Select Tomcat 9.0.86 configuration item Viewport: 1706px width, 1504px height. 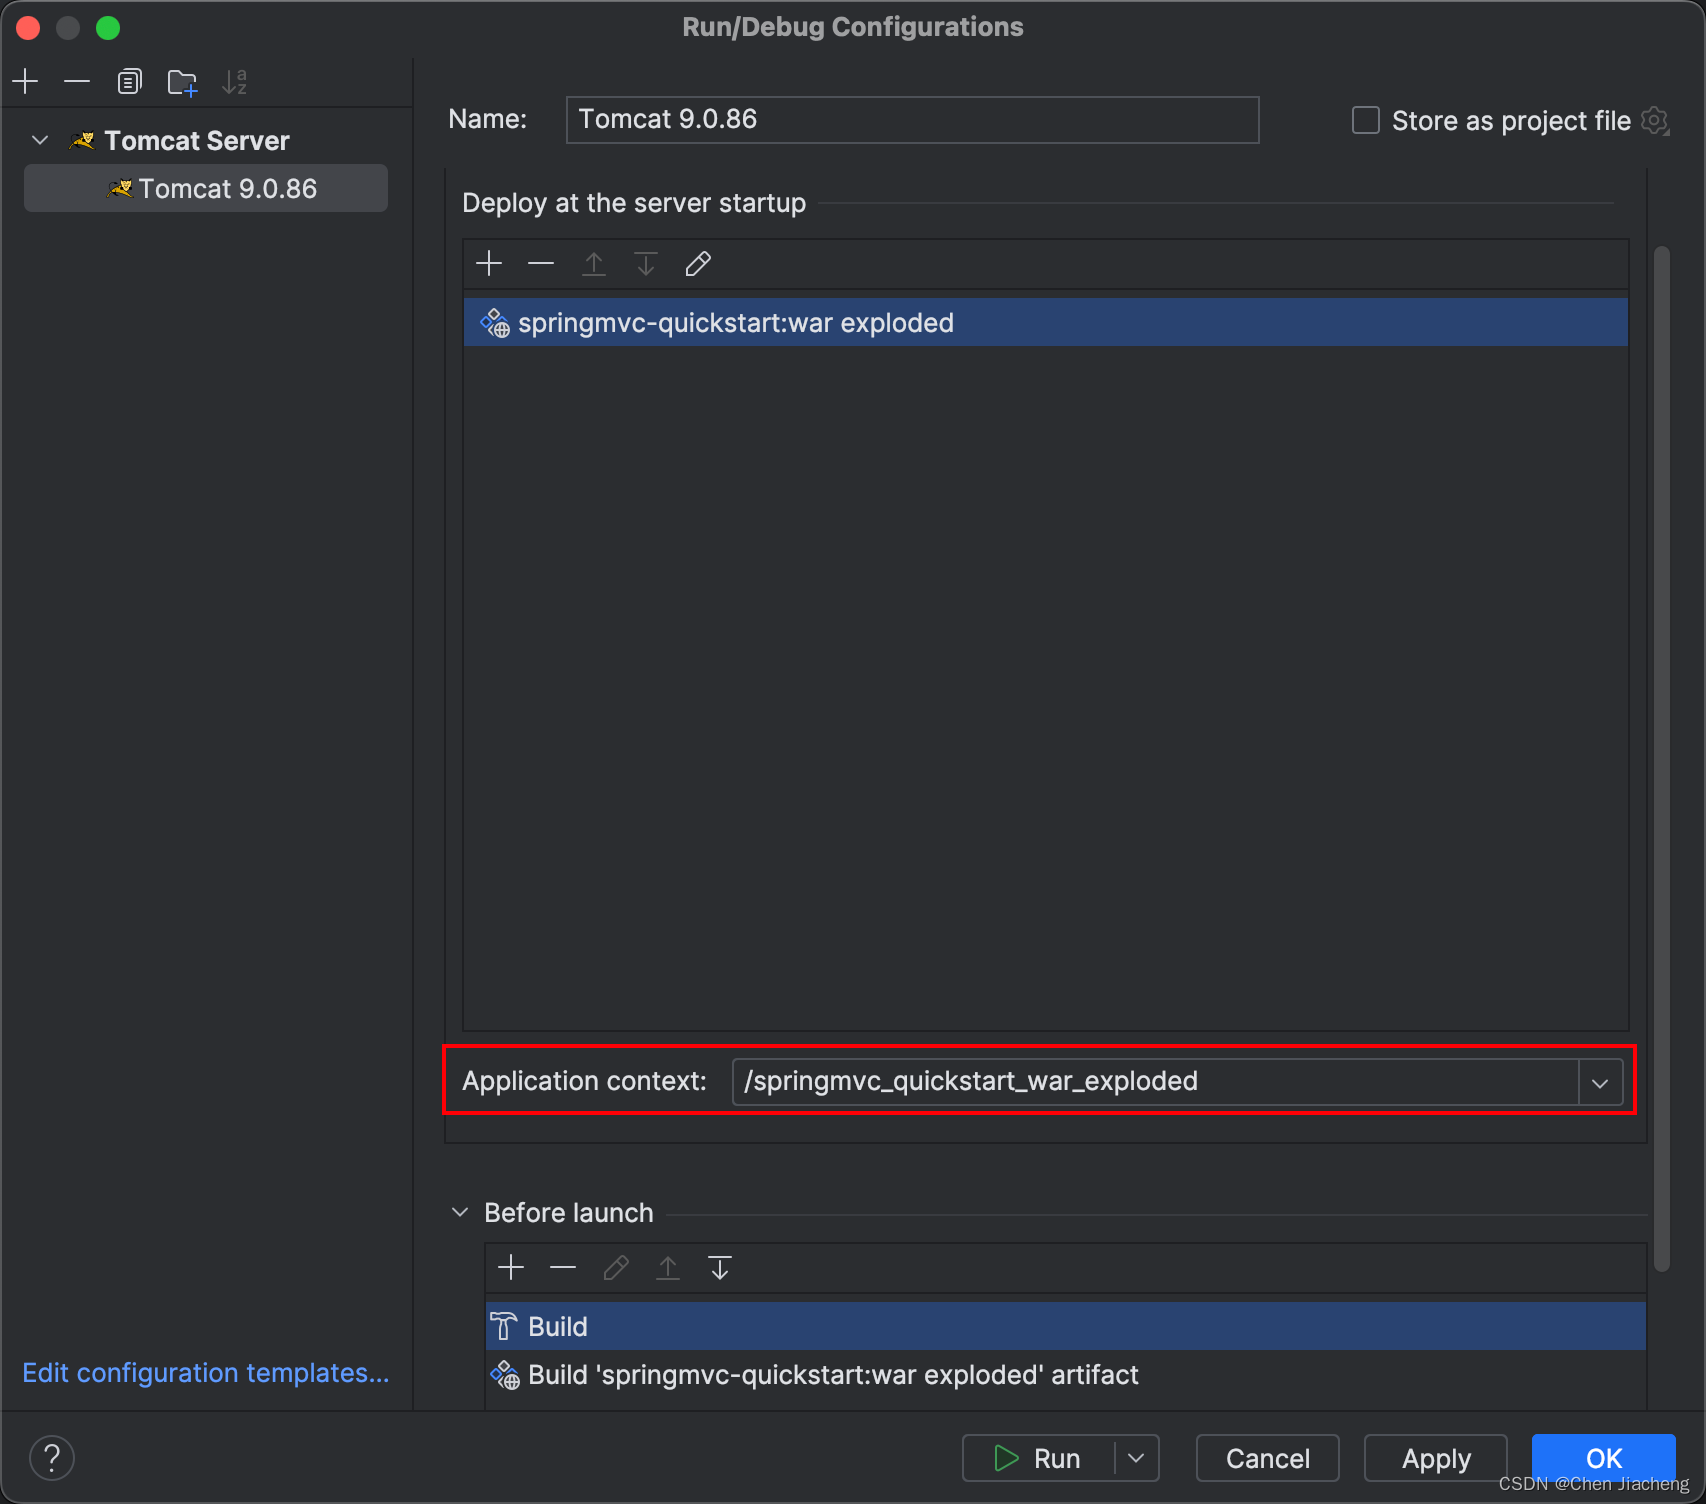[206, 188]
